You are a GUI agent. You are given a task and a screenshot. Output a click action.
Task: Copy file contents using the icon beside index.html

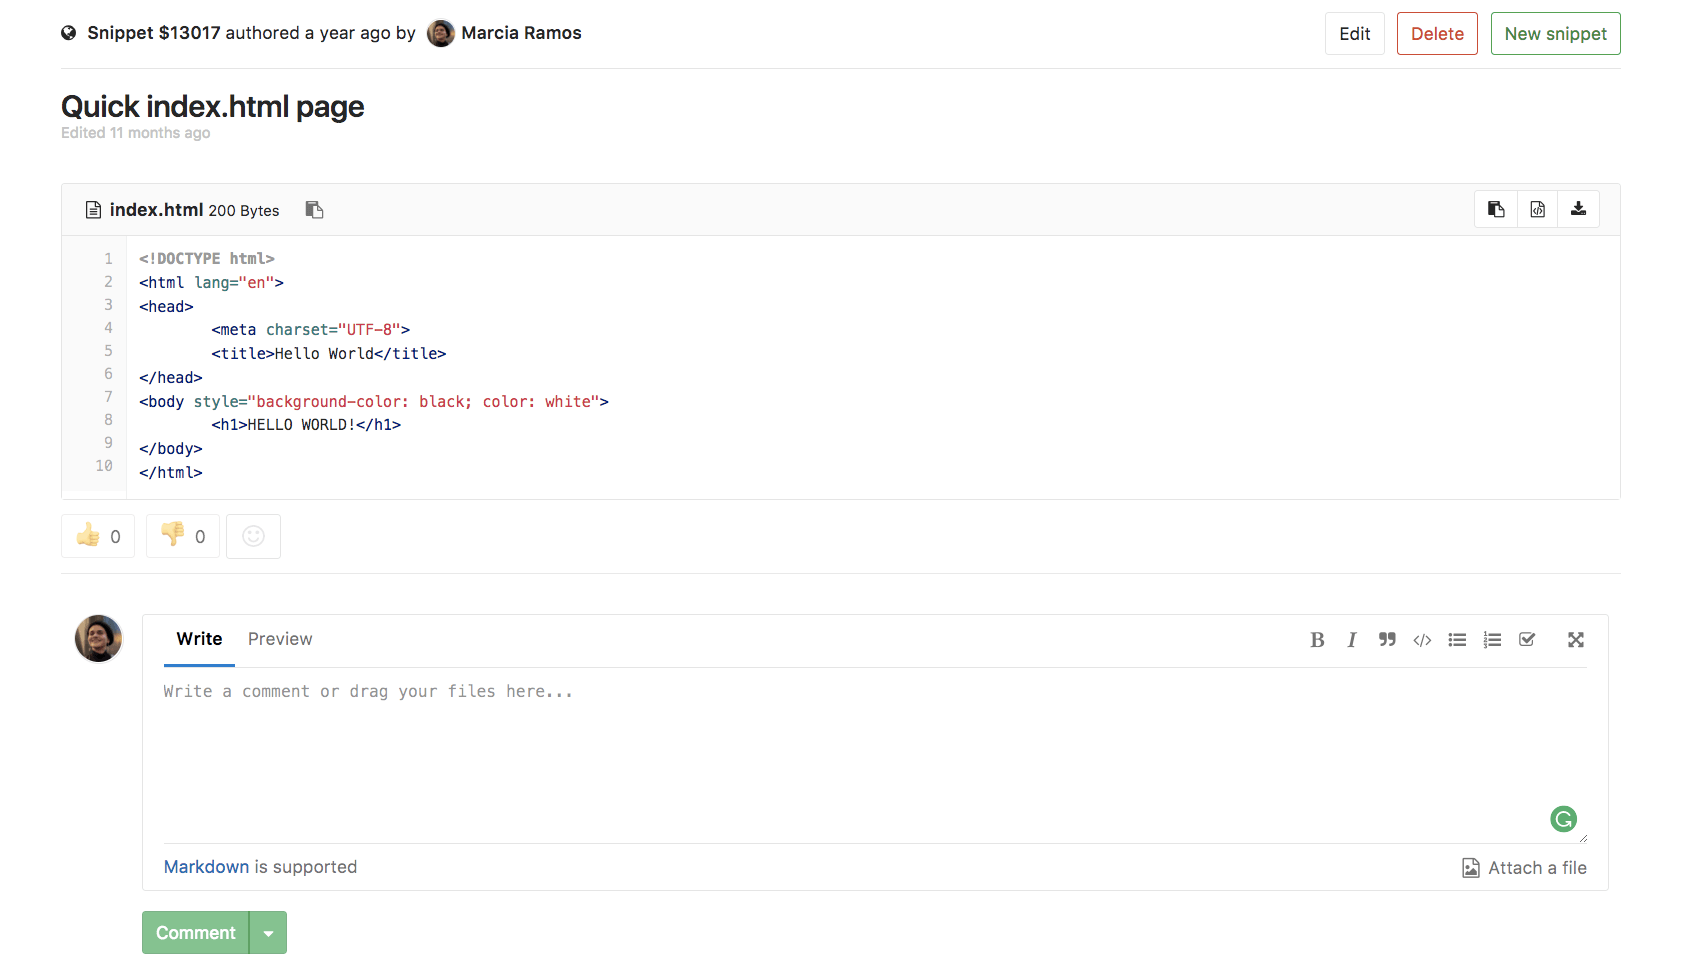pyautogui.click(x=314, y=210)
